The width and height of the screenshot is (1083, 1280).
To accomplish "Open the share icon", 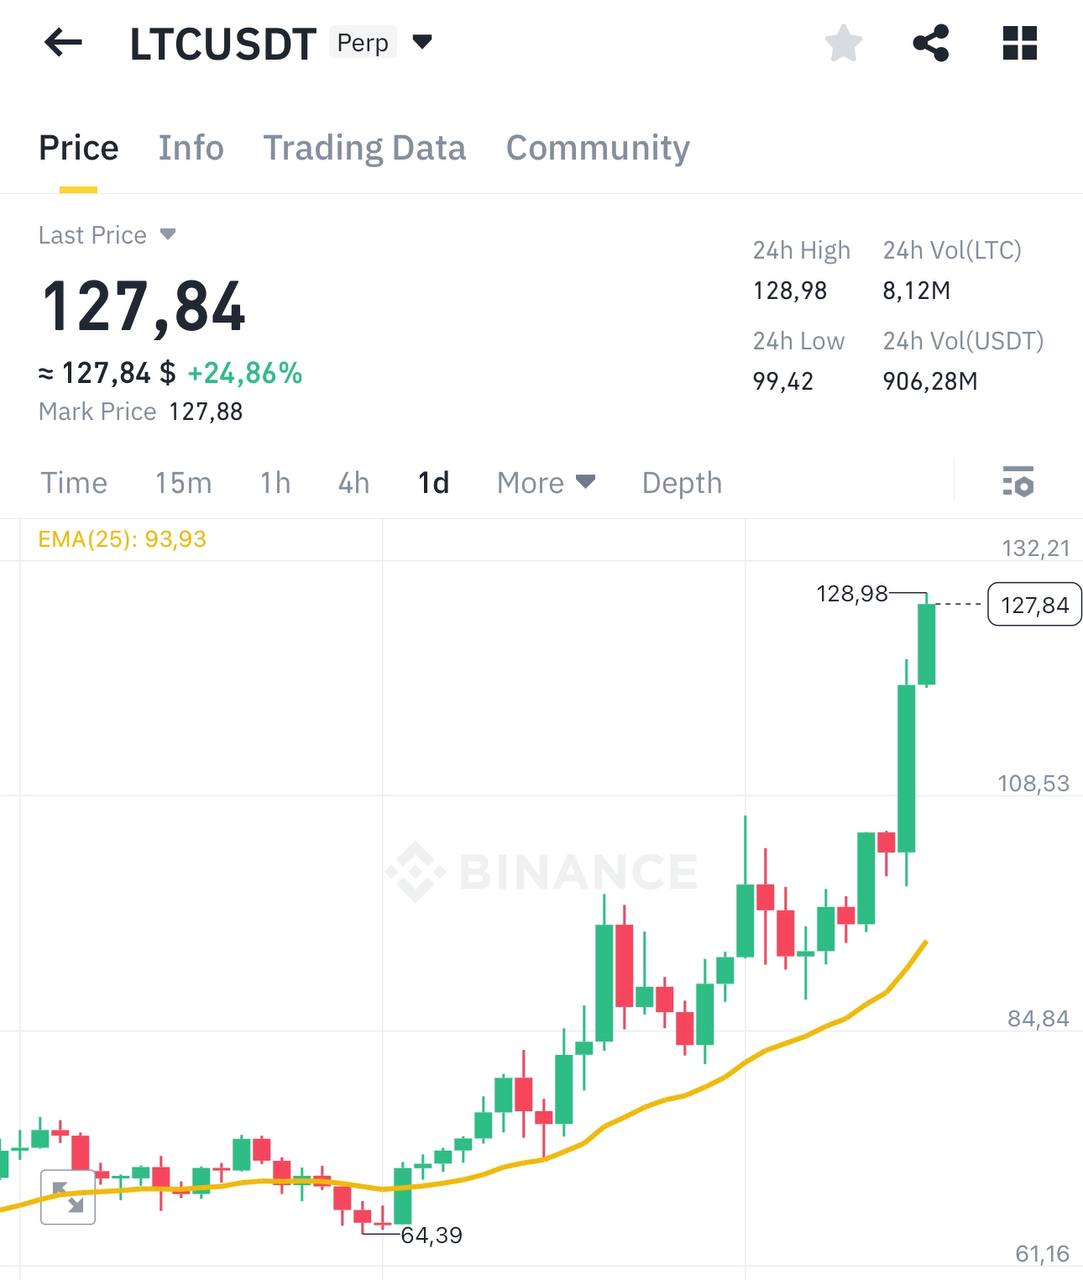I will point(930,43).
